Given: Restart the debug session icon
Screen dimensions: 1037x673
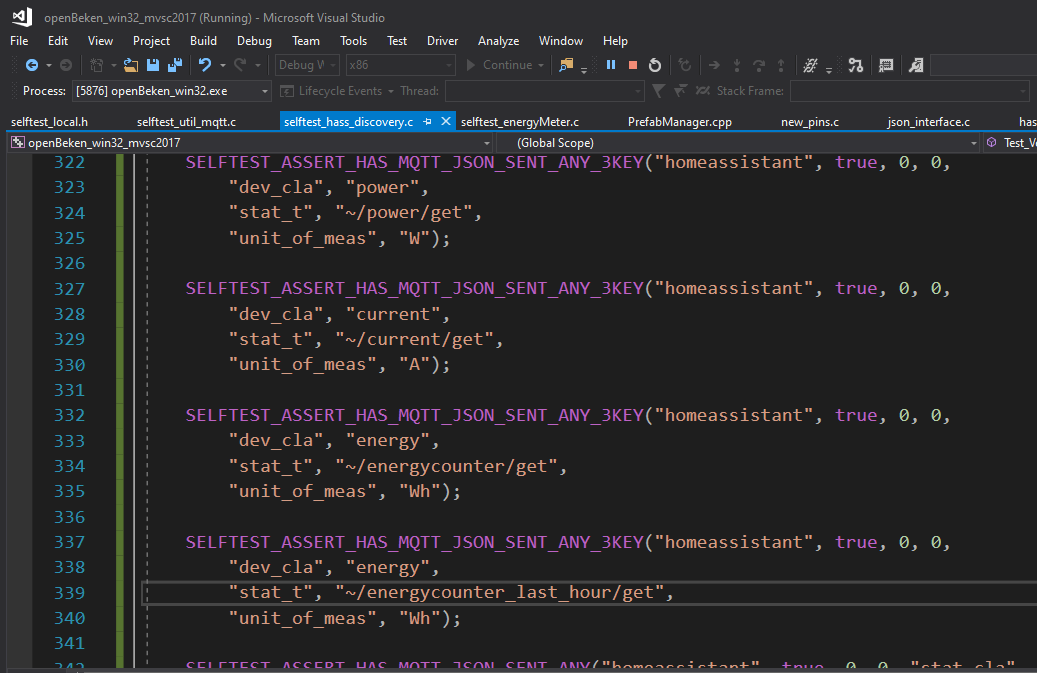Looking at the screenshot, I should click(x=655, y=65).
